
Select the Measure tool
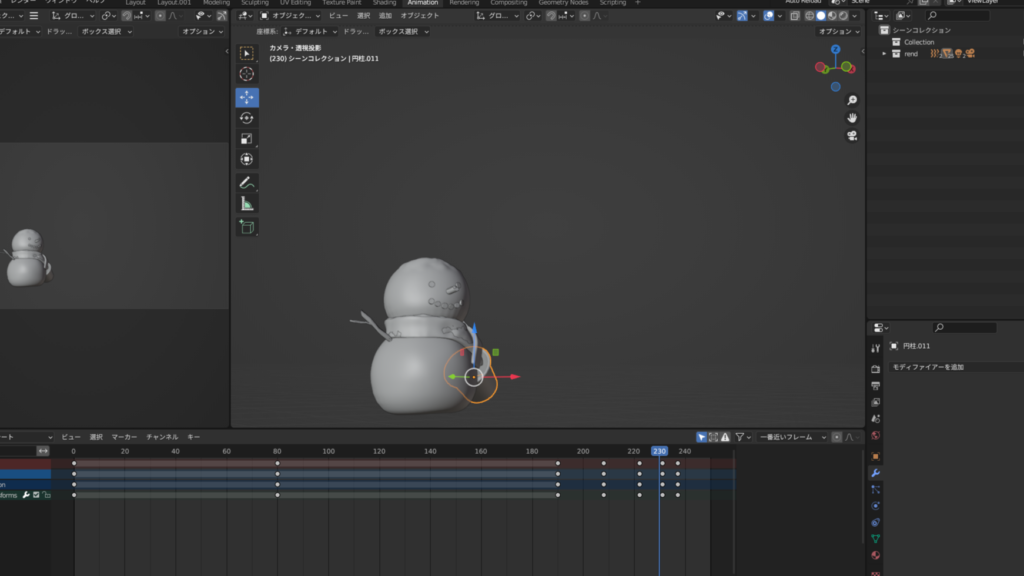point(247,204)
